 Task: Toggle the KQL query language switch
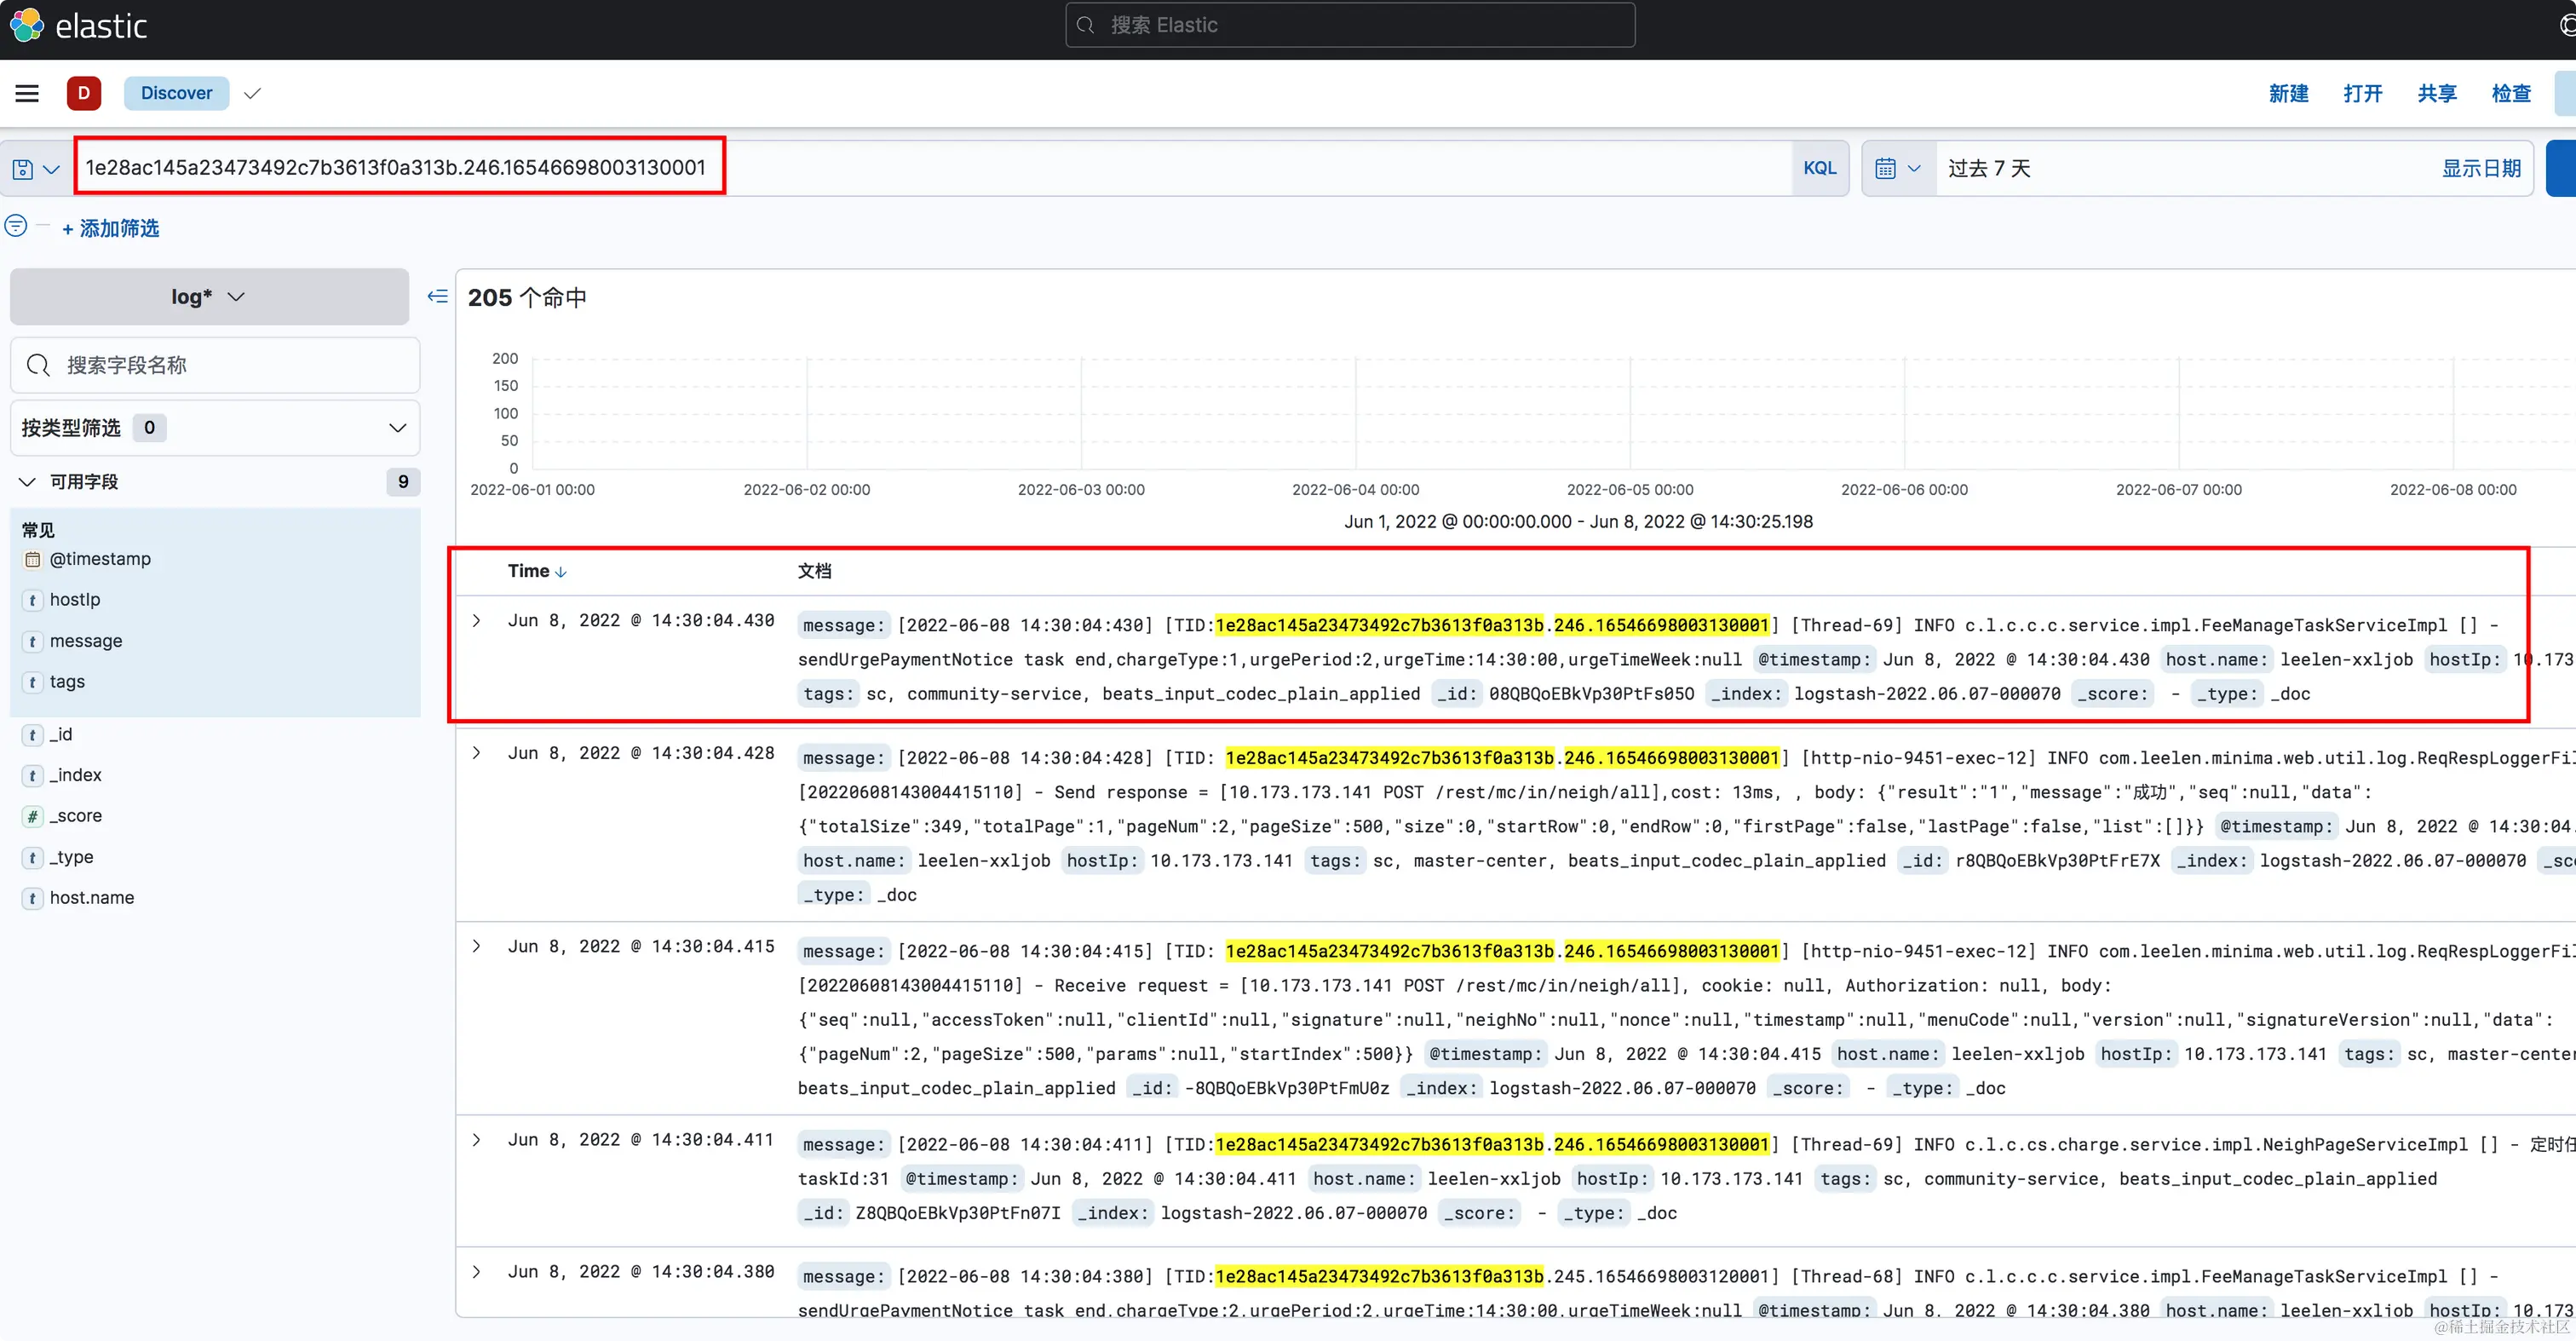[1819, 168]
